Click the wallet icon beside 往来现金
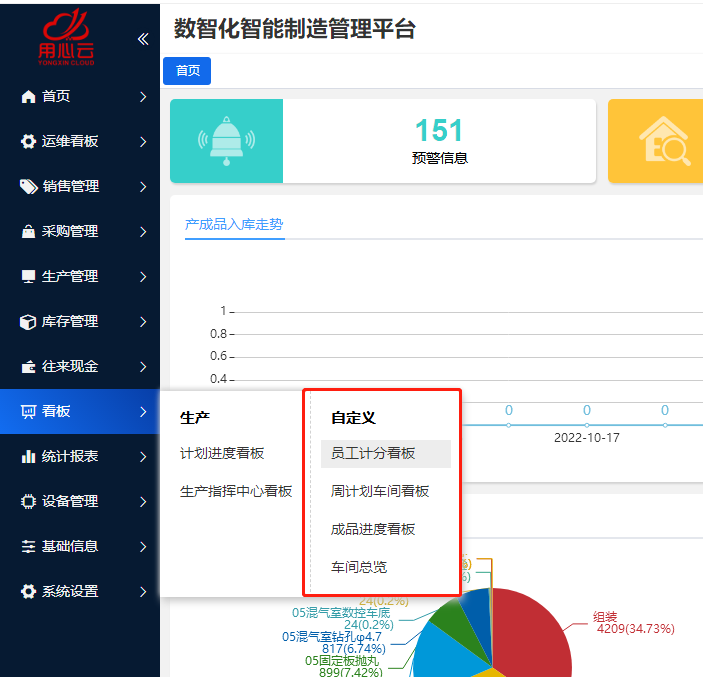This screenshot has width=703, height=677. [28, 367]
